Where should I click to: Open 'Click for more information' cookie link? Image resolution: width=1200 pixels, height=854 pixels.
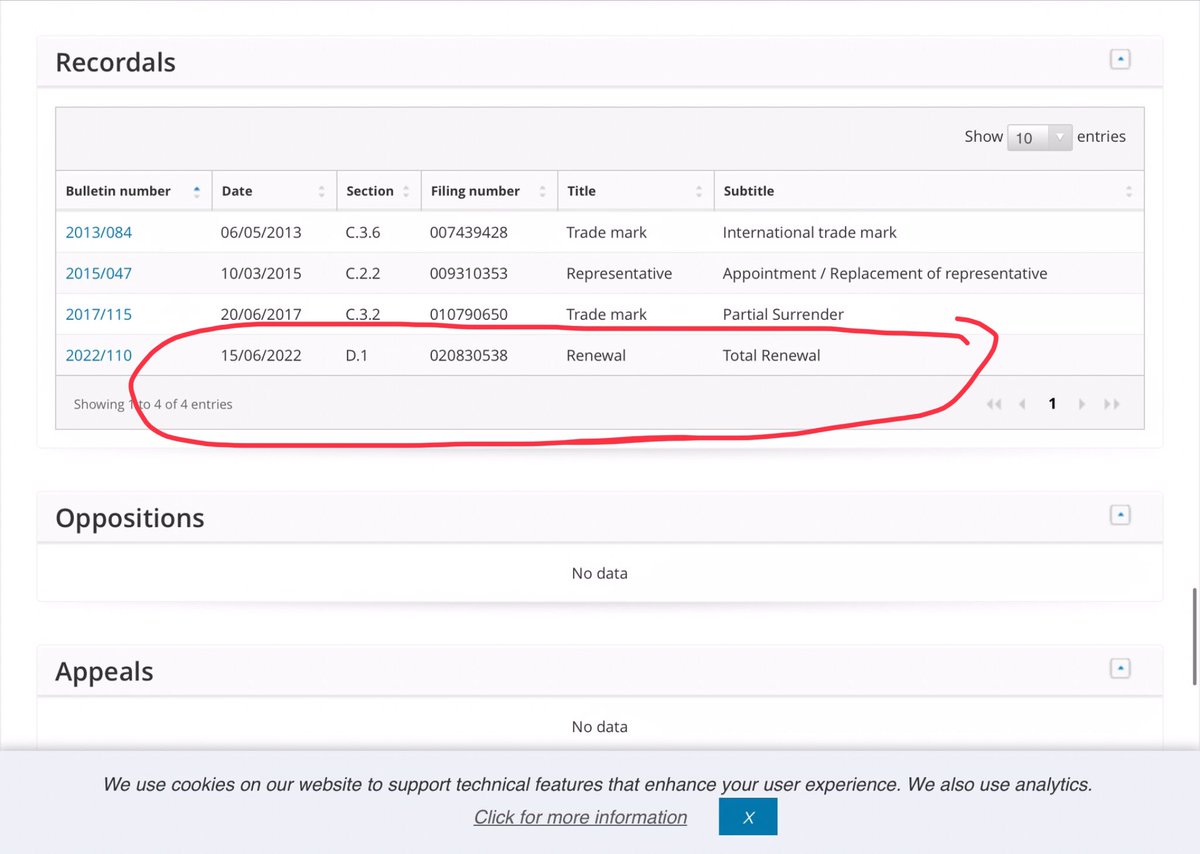[580, 817]
